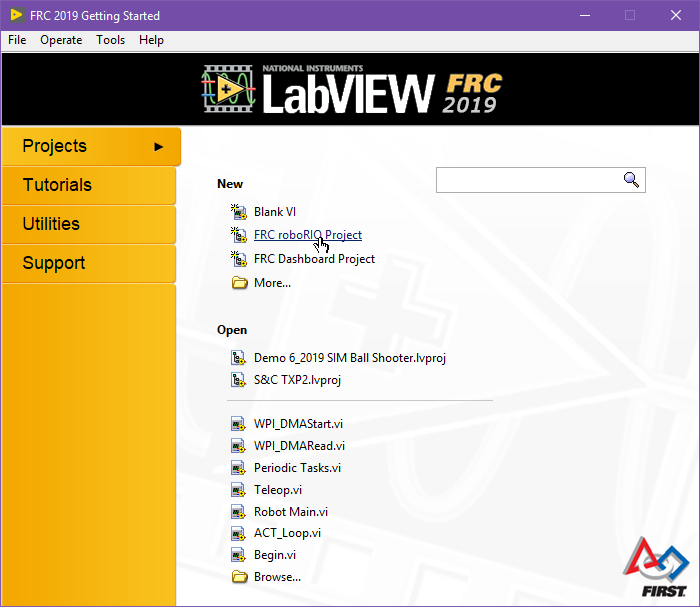This screenshot has height=607, width=700.
Task: Create a new FRC Dashboard Project
Action: pyautogui.click(x=314, y=259)
